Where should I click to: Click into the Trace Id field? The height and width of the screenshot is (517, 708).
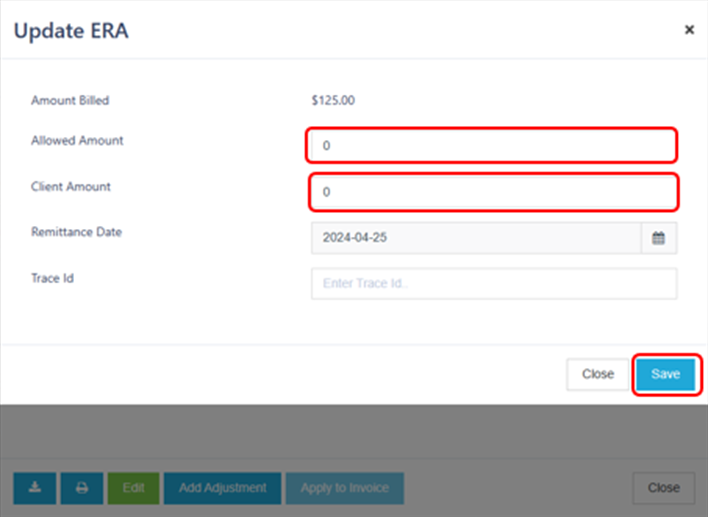pos(493,284)
